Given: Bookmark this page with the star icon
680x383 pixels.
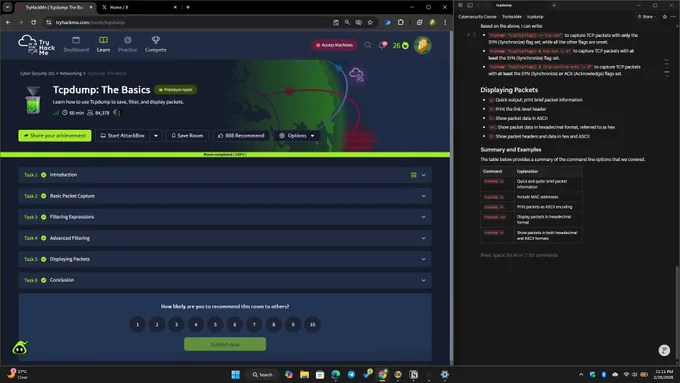Looking at the screenshot, I should coord(370,22).
